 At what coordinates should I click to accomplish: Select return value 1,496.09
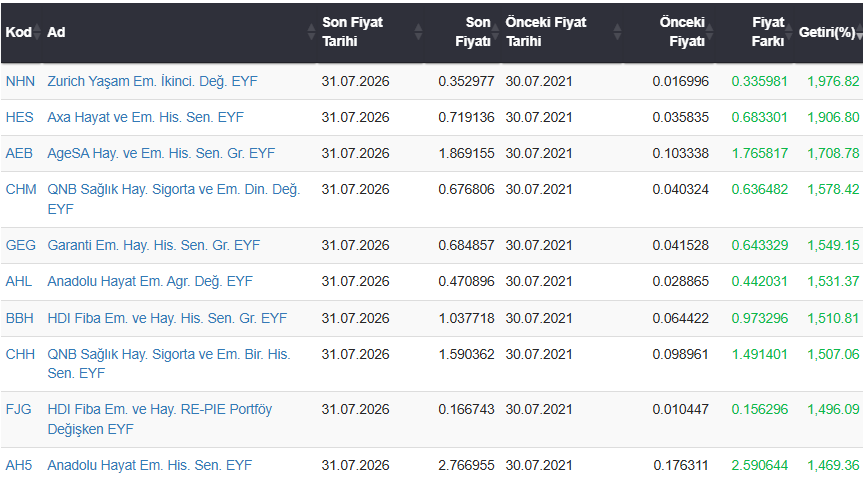[833, 409]
